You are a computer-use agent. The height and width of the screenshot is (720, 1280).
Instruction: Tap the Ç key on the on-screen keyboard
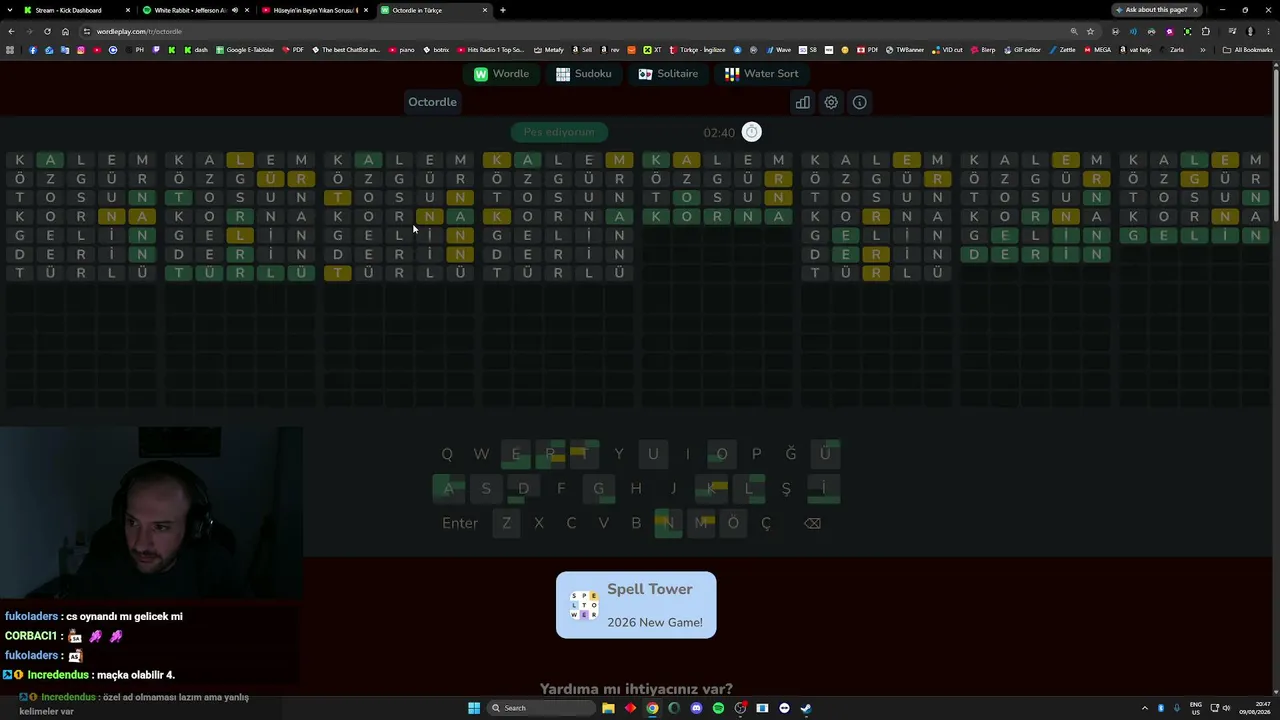click(x=766, y=523)
